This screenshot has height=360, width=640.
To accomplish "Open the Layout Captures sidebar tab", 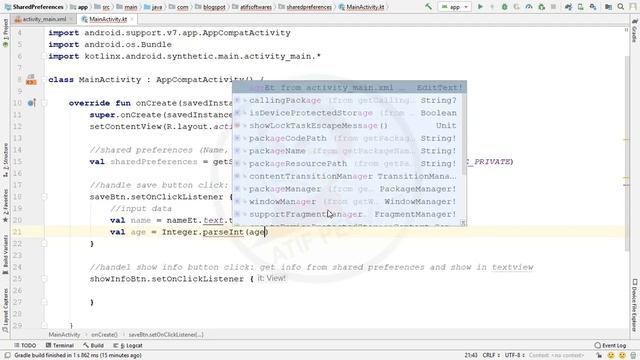I will point(5,311).
